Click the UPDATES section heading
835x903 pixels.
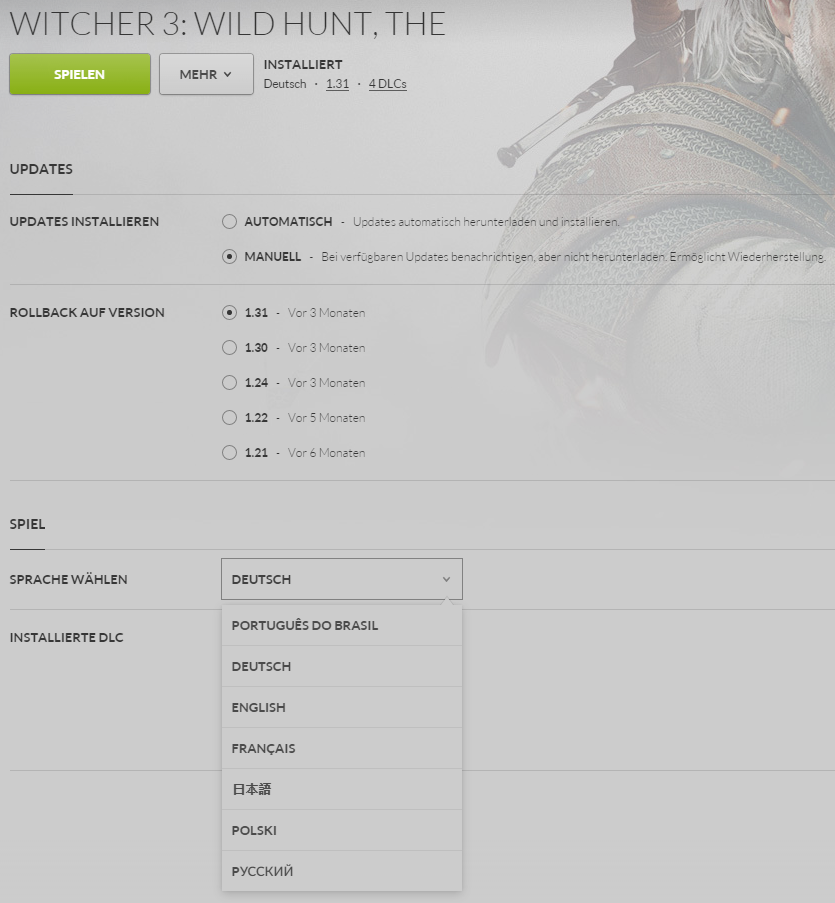click(x=41, y=169)
